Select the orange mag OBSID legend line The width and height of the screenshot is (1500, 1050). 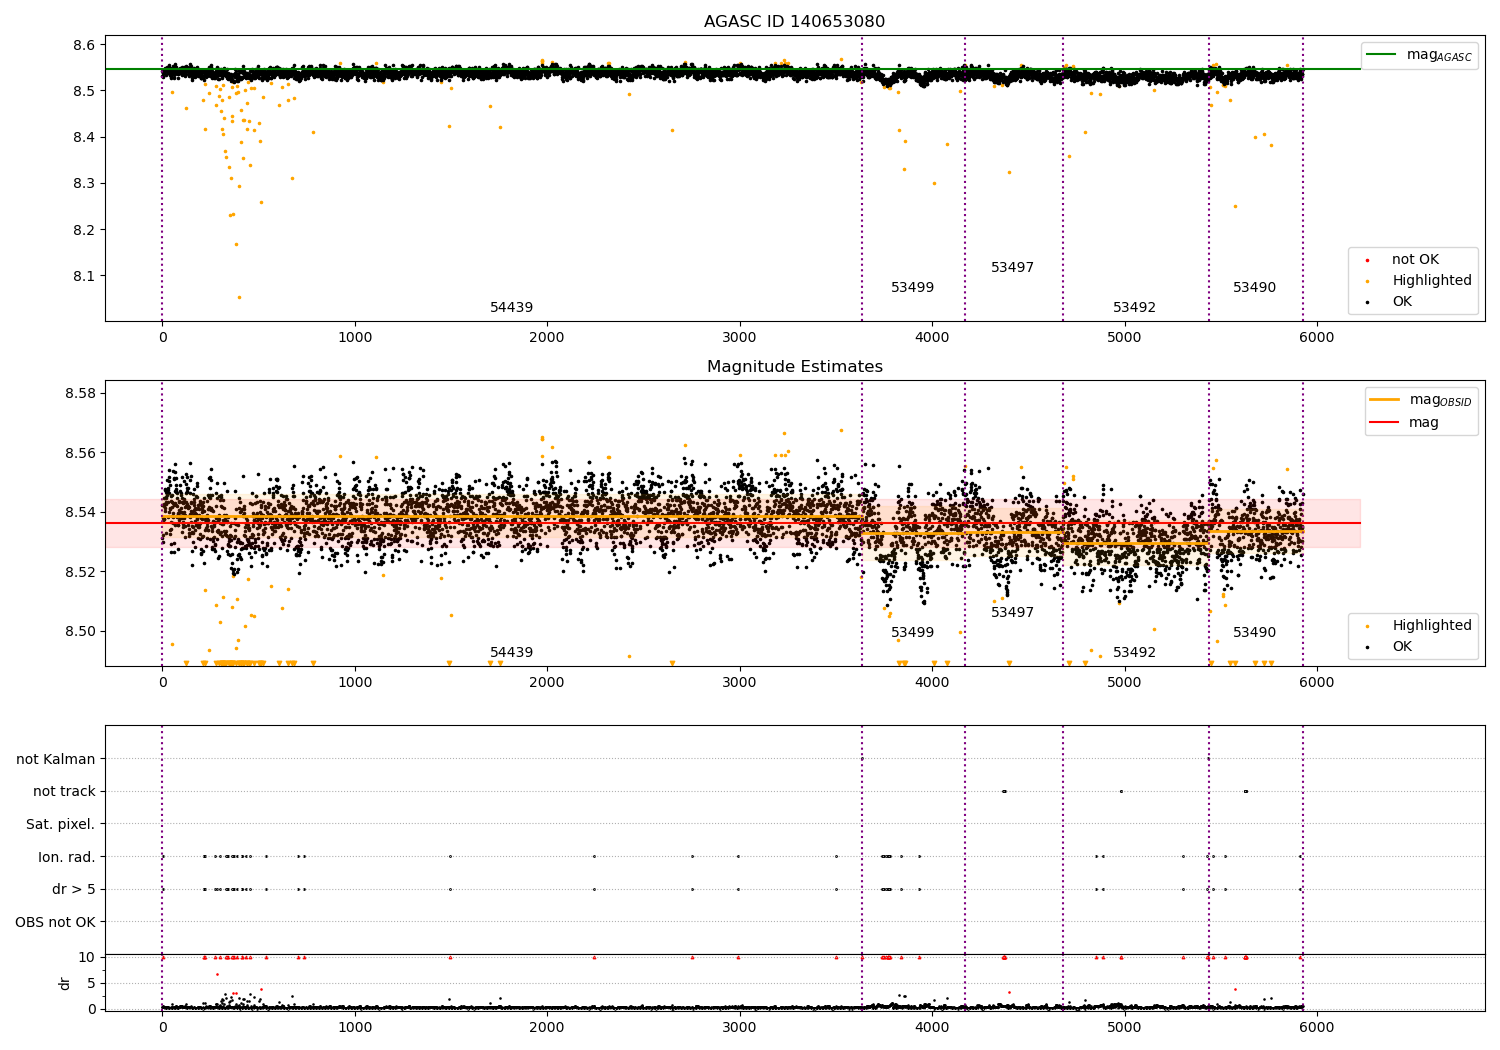pyautogui.click(x=1385, y=400)
